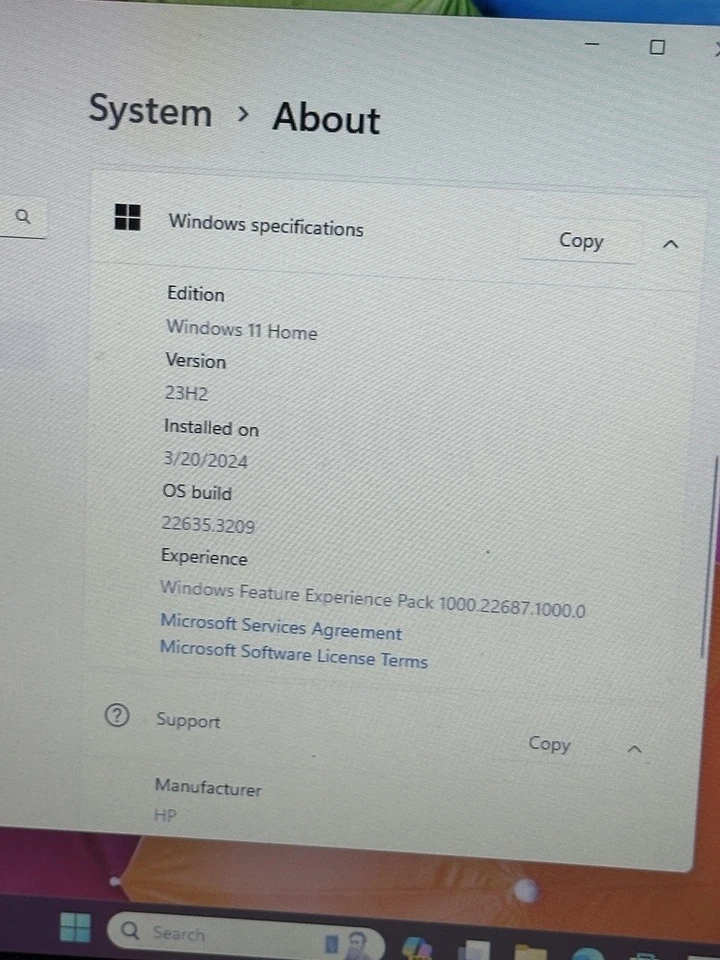Click the search highlight image in taskbar search
The height and width of the screenshot is (960, 720).
348,943
